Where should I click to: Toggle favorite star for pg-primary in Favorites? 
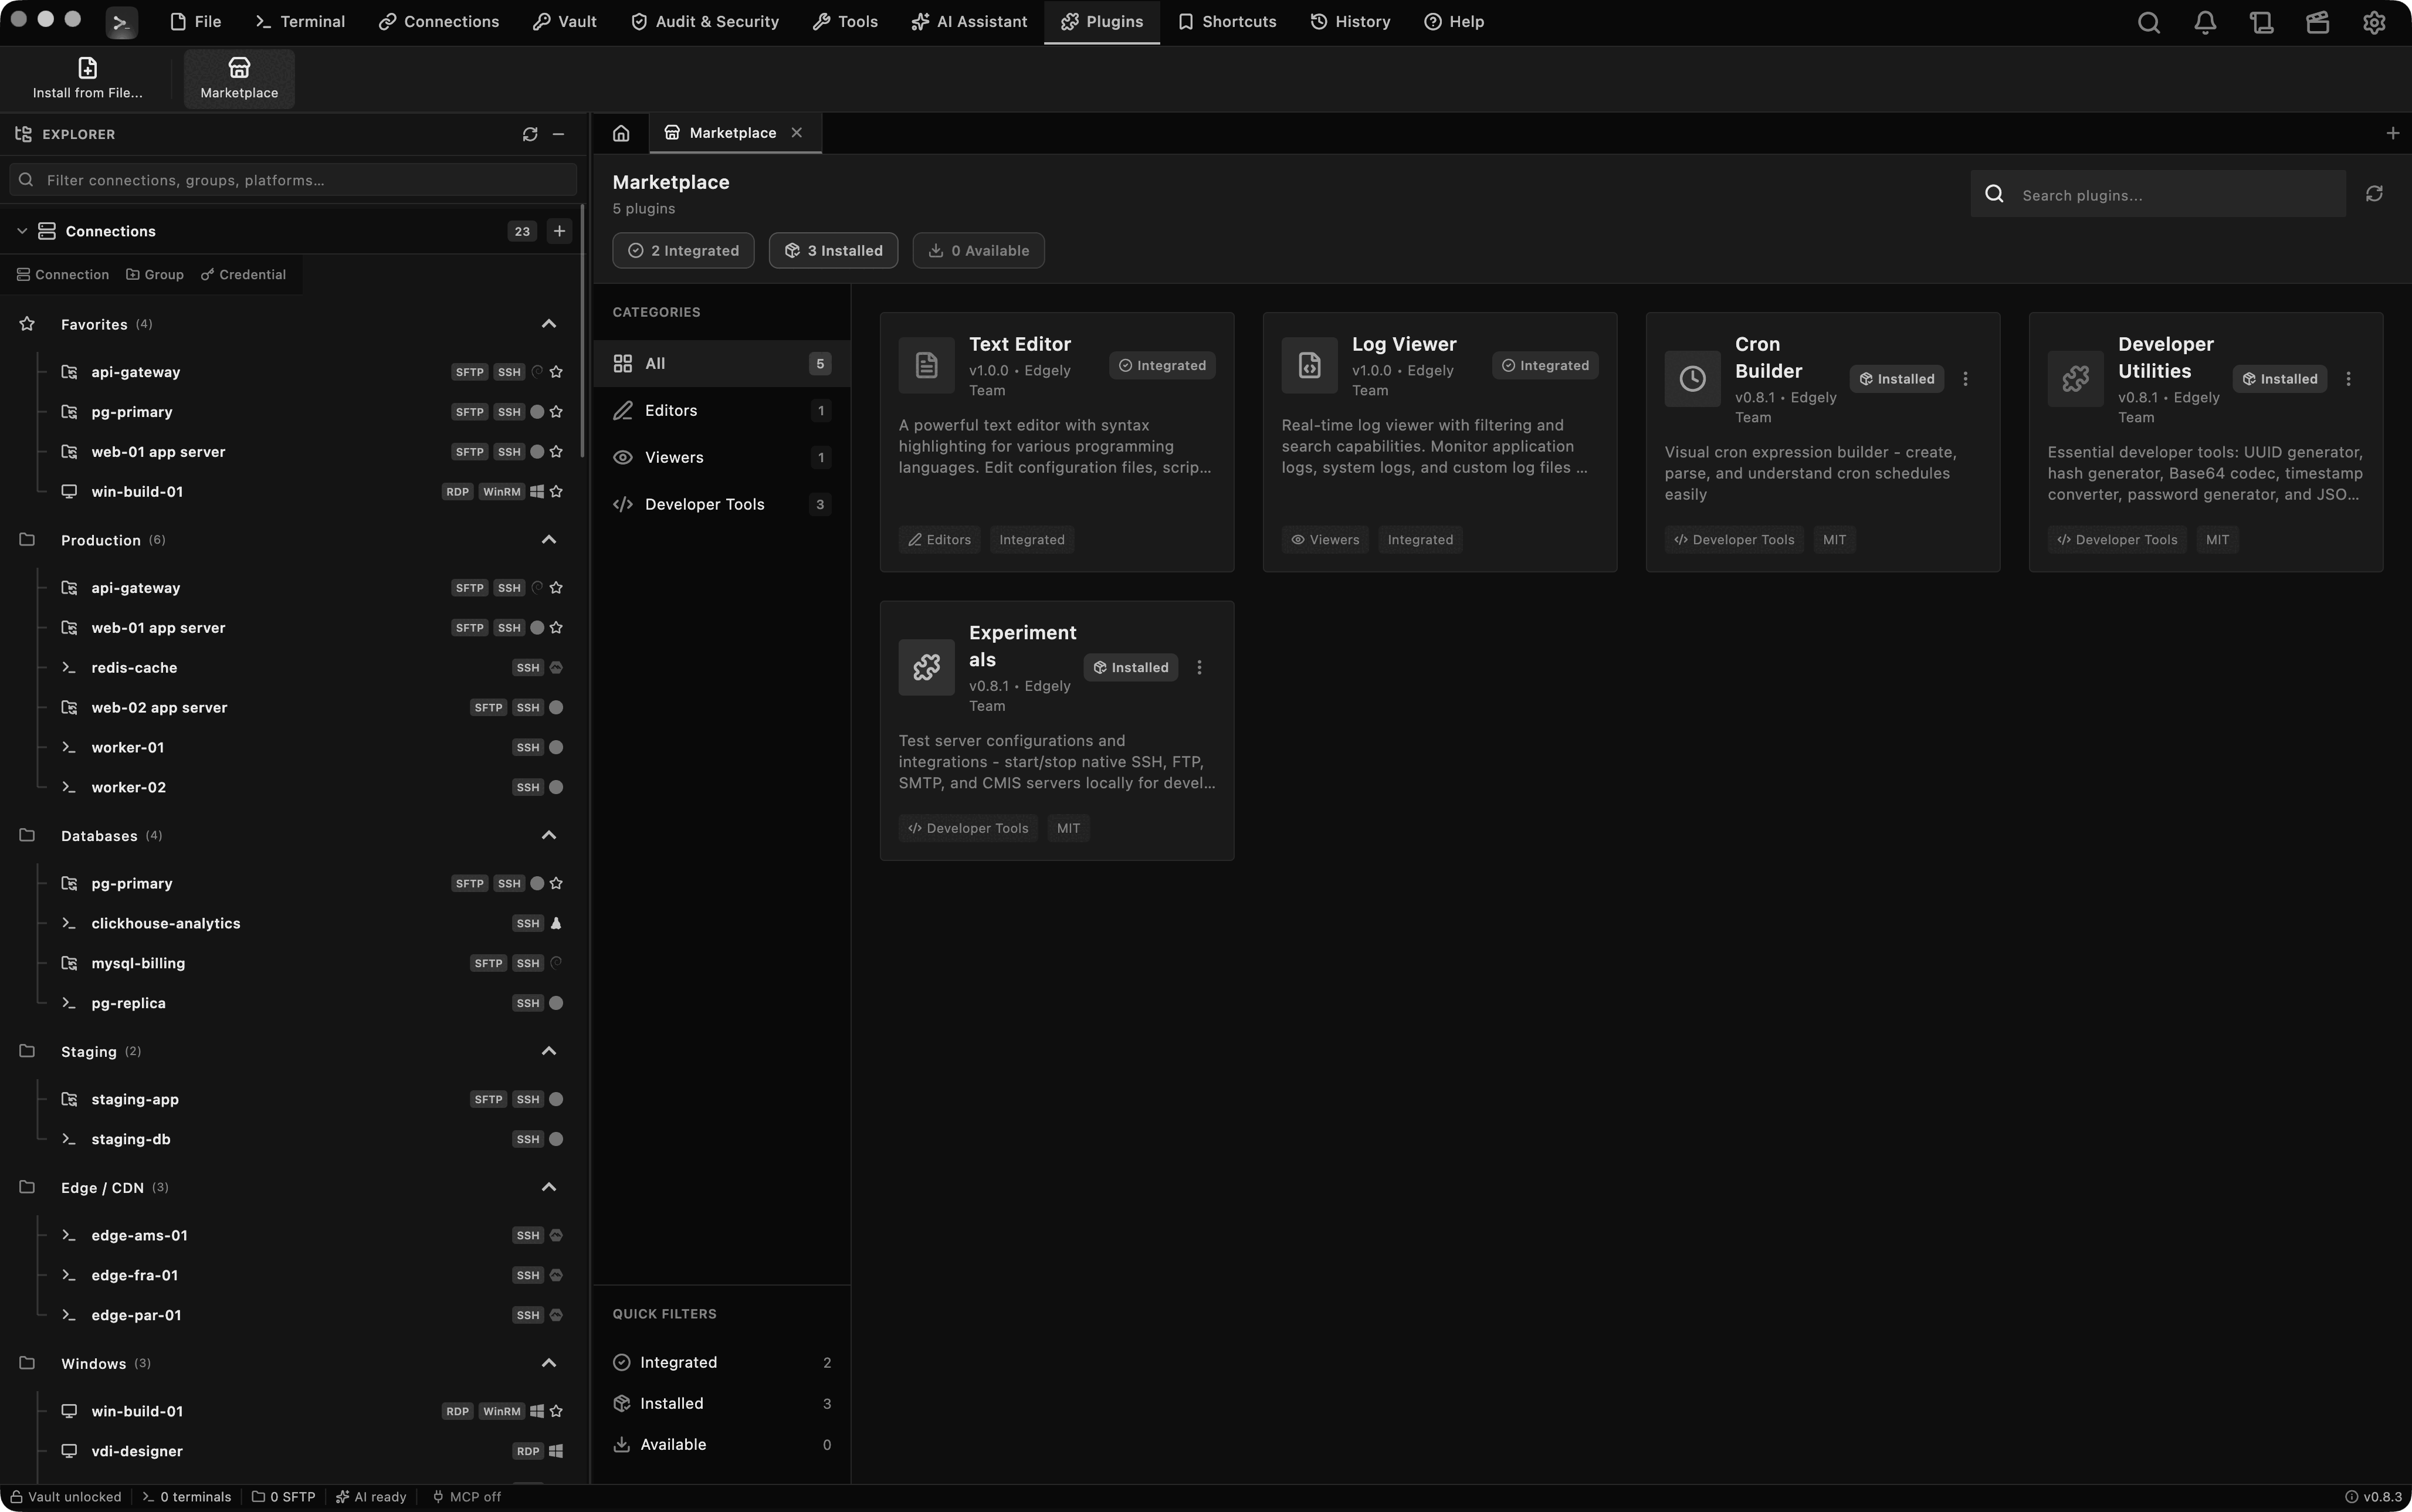click(x=557, y=412)
